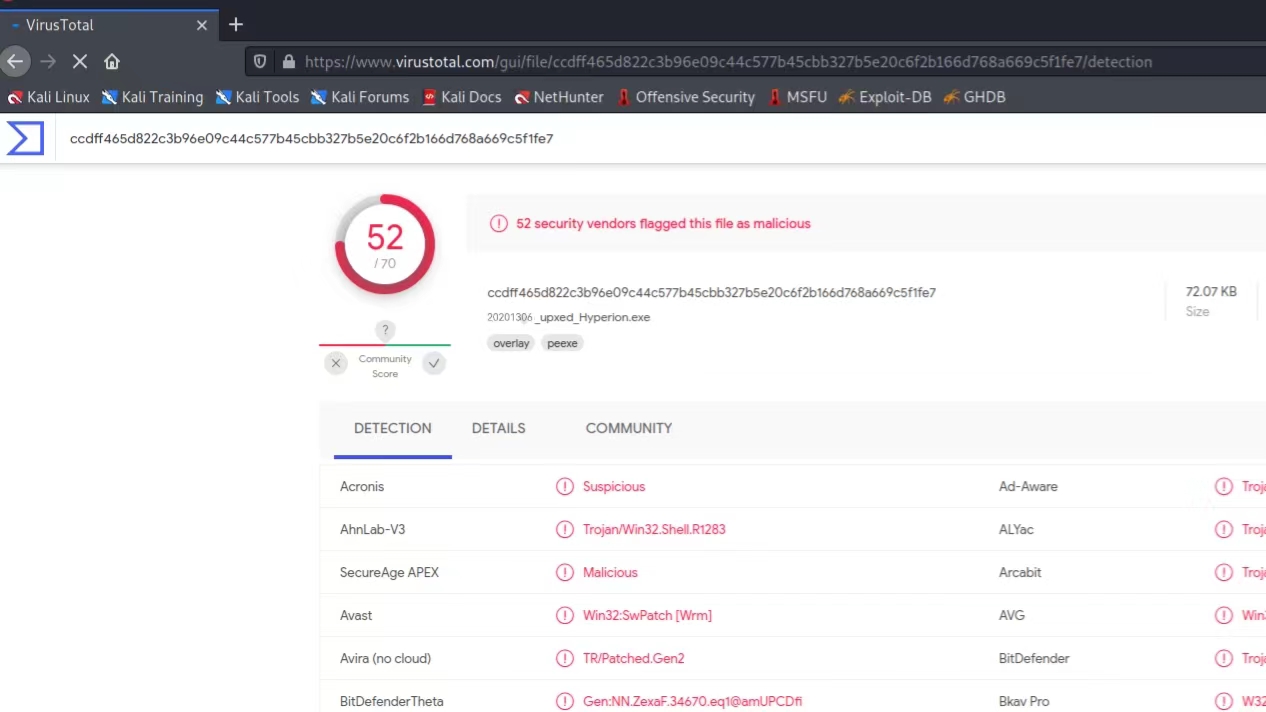This screenshot has height=712, width=1266.
Task: Click the Avast vendor name
Action: [x=356, y=615]
